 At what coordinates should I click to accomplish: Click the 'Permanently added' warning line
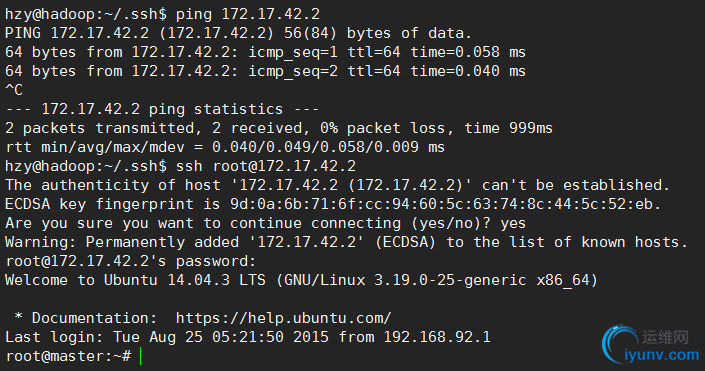346,242
